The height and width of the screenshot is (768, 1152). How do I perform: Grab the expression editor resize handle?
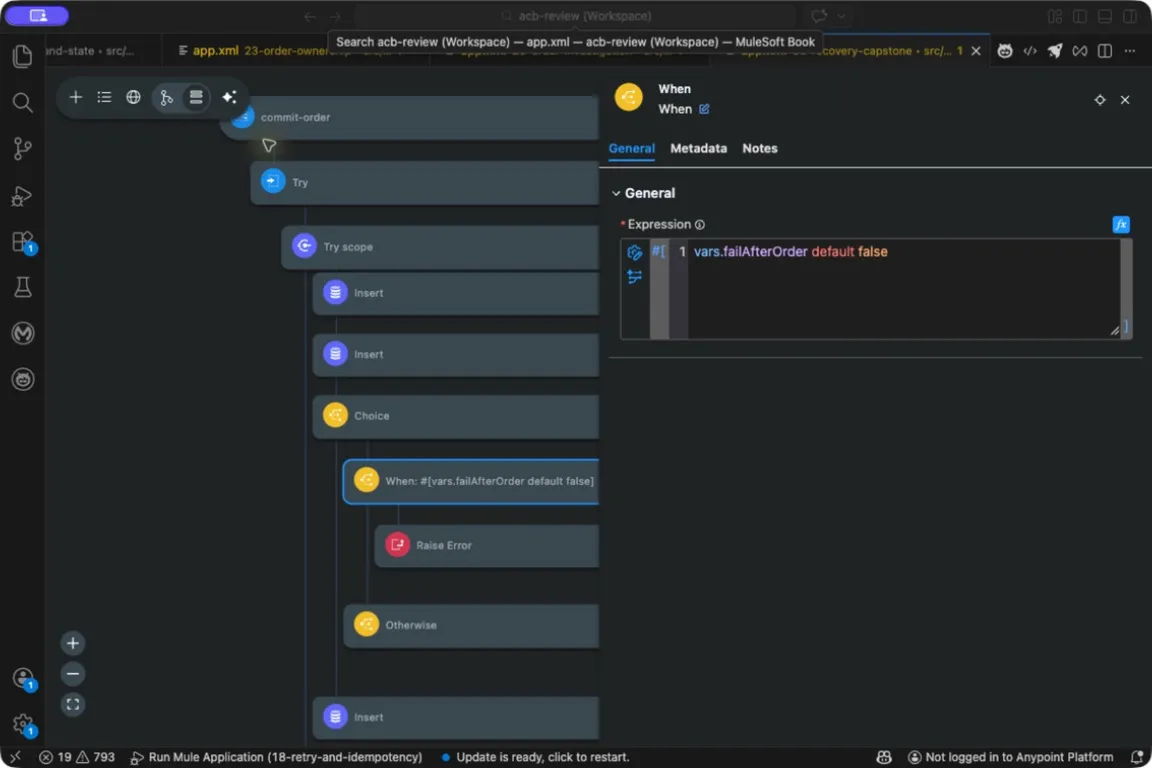[x=1115, y=331]
